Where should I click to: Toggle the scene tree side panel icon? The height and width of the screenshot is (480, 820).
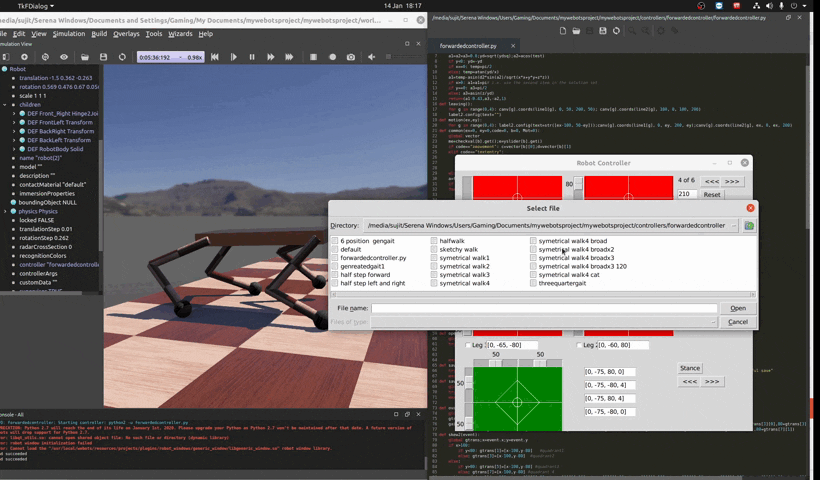tap(6, 57)
